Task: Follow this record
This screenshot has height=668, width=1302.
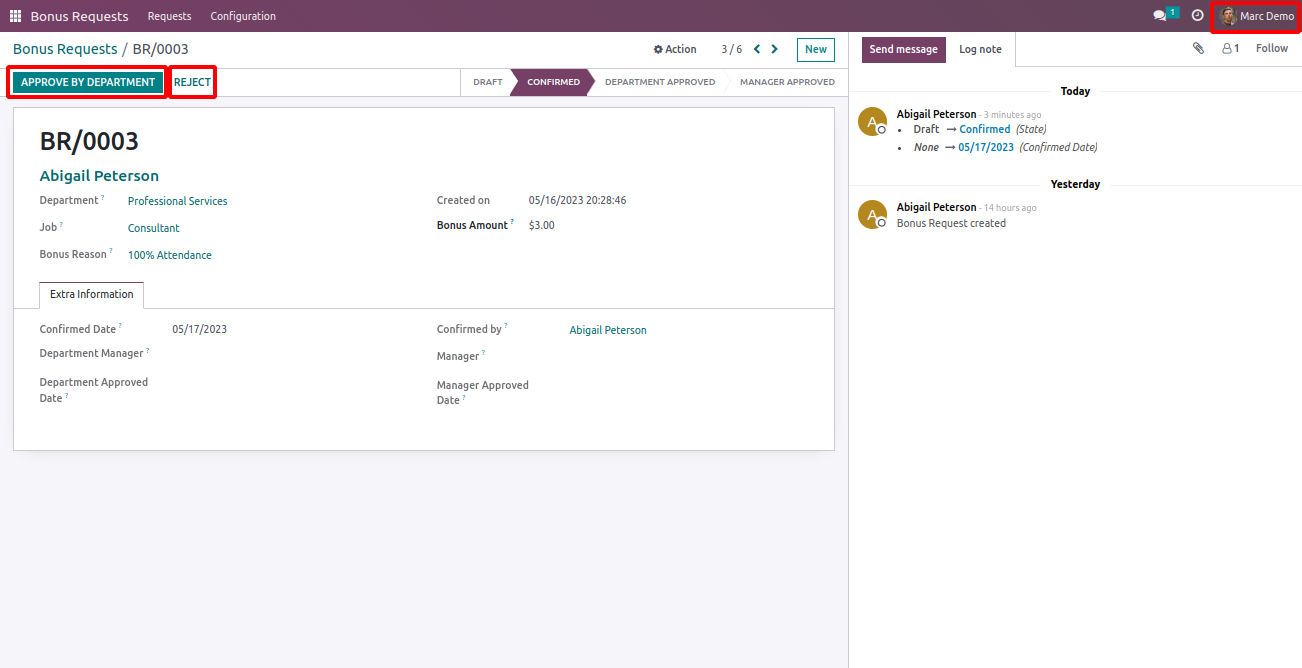Action: click(x=1272, y=48)
